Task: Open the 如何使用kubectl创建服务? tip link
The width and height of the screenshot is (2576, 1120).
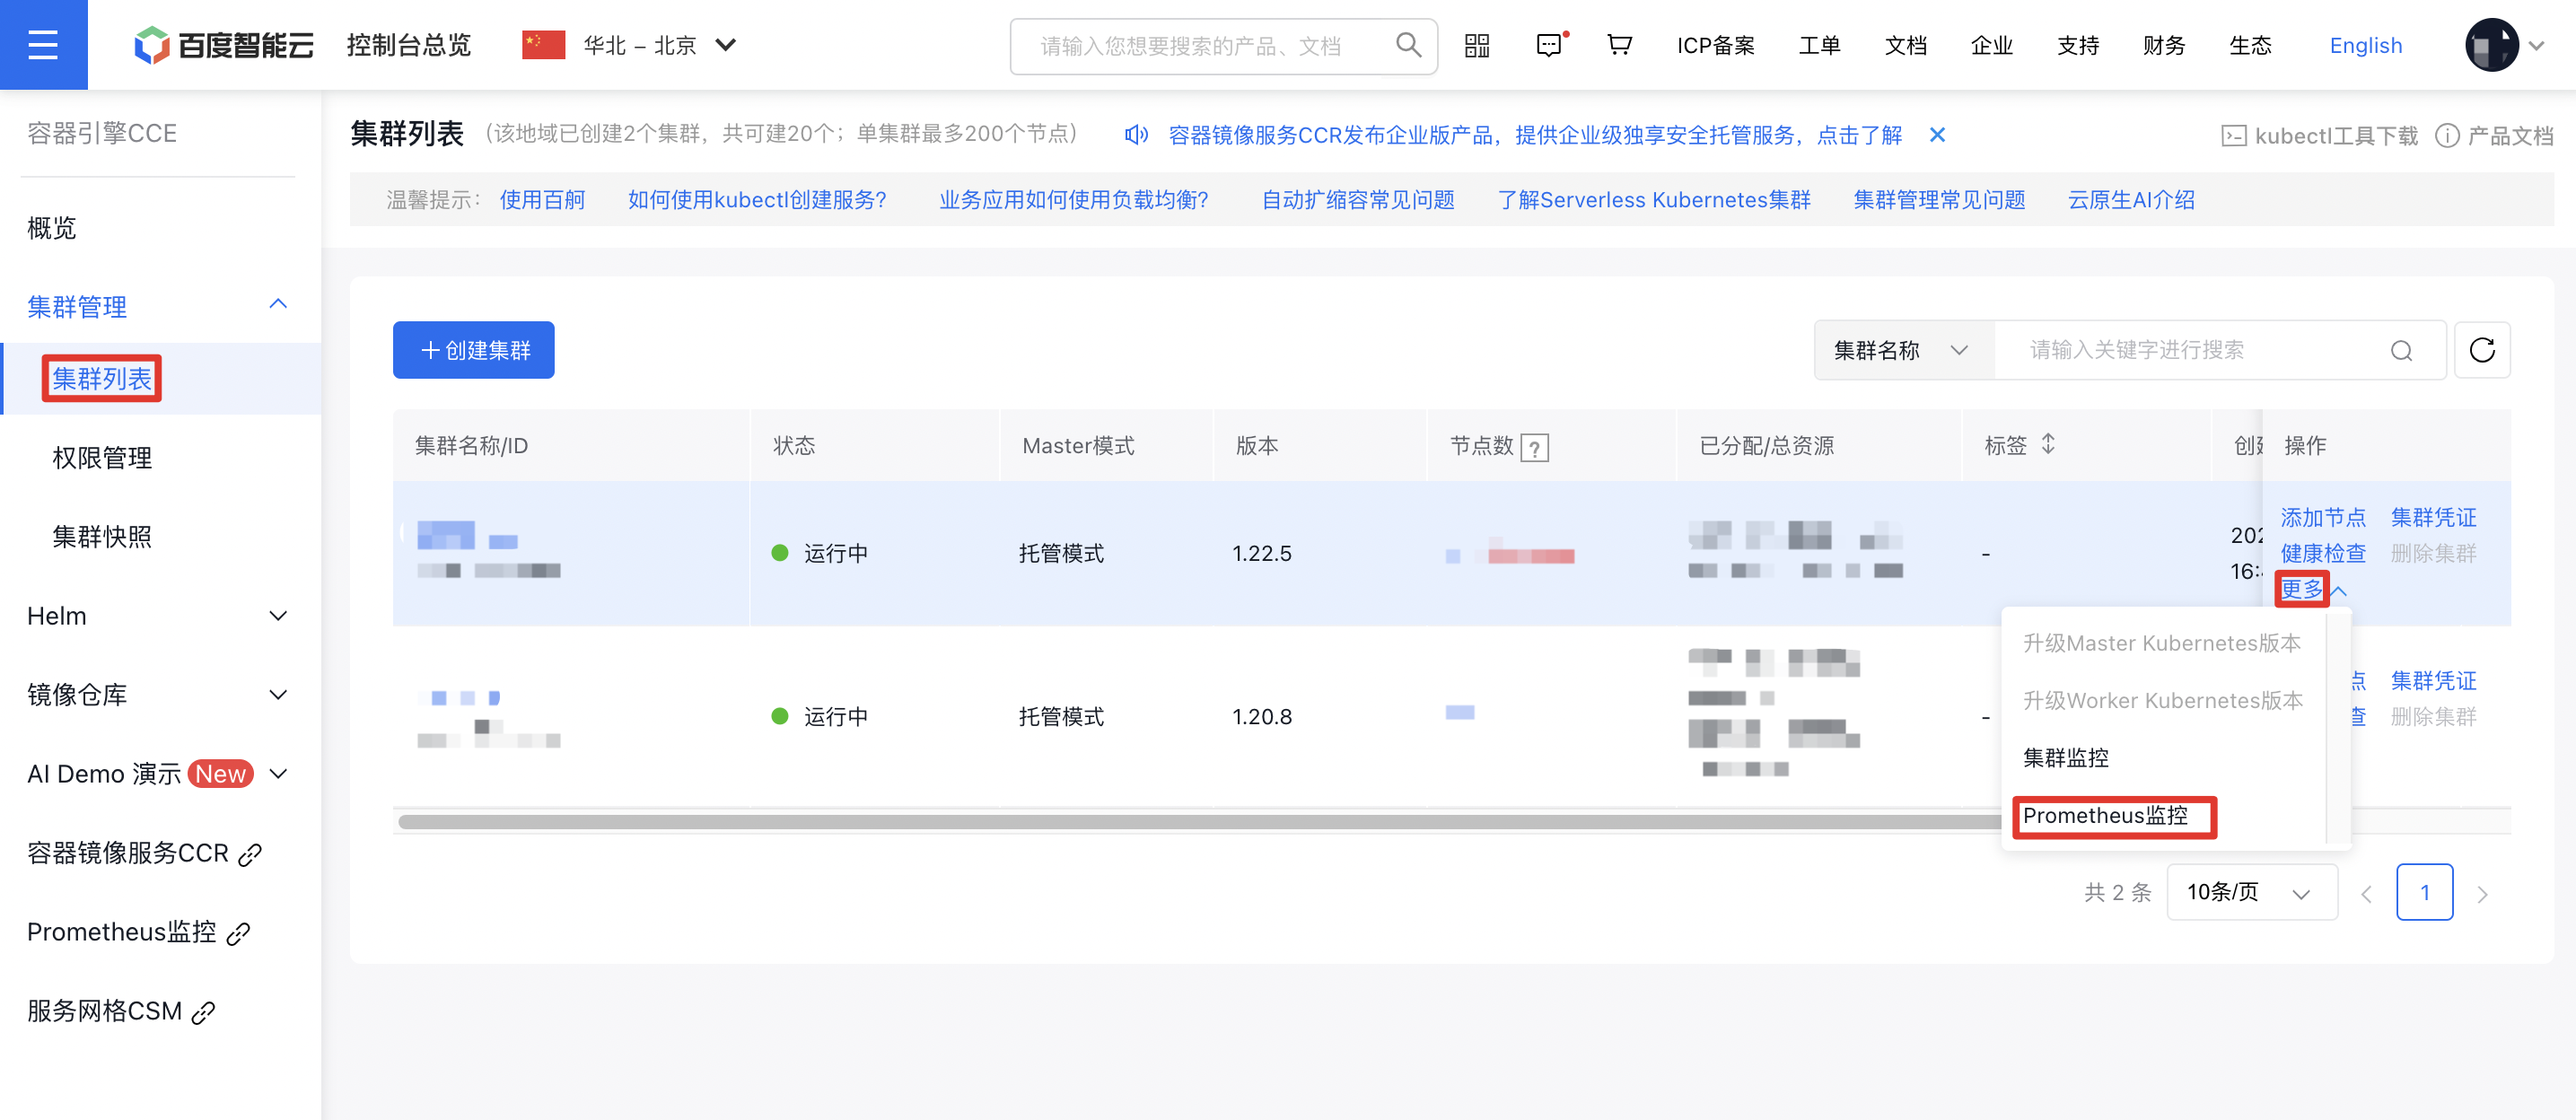Action: click(757, 200)
